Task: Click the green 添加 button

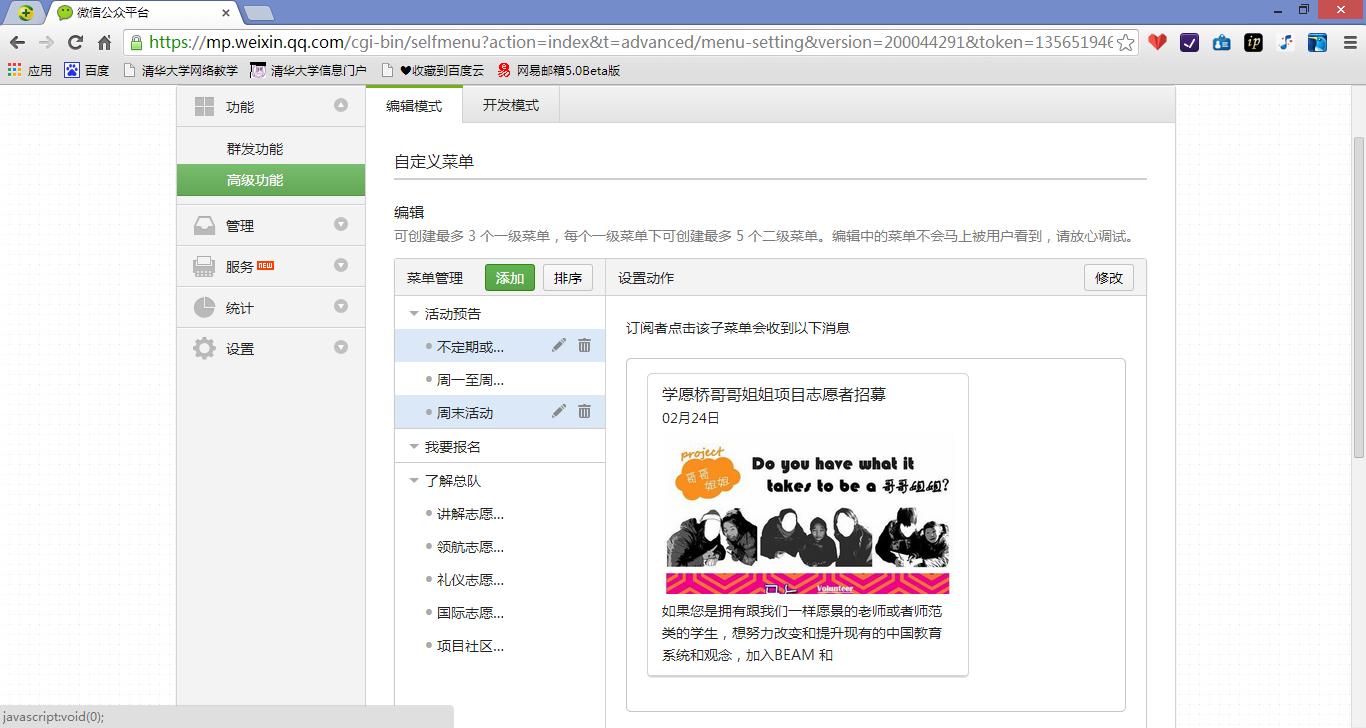Action: pos(509,278)
